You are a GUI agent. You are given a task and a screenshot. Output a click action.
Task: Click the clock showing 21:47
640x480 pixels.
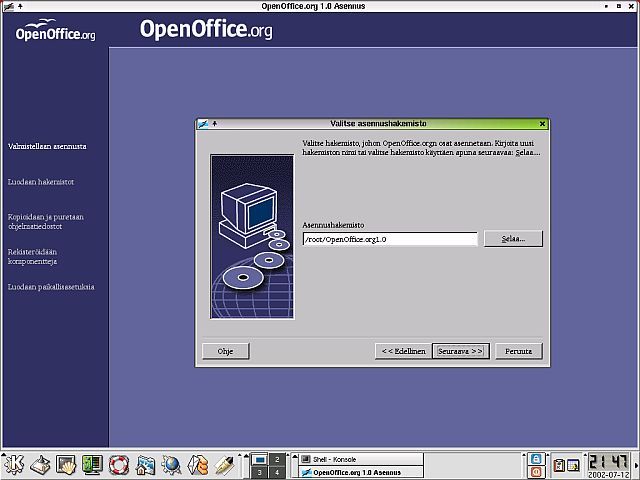608,461
